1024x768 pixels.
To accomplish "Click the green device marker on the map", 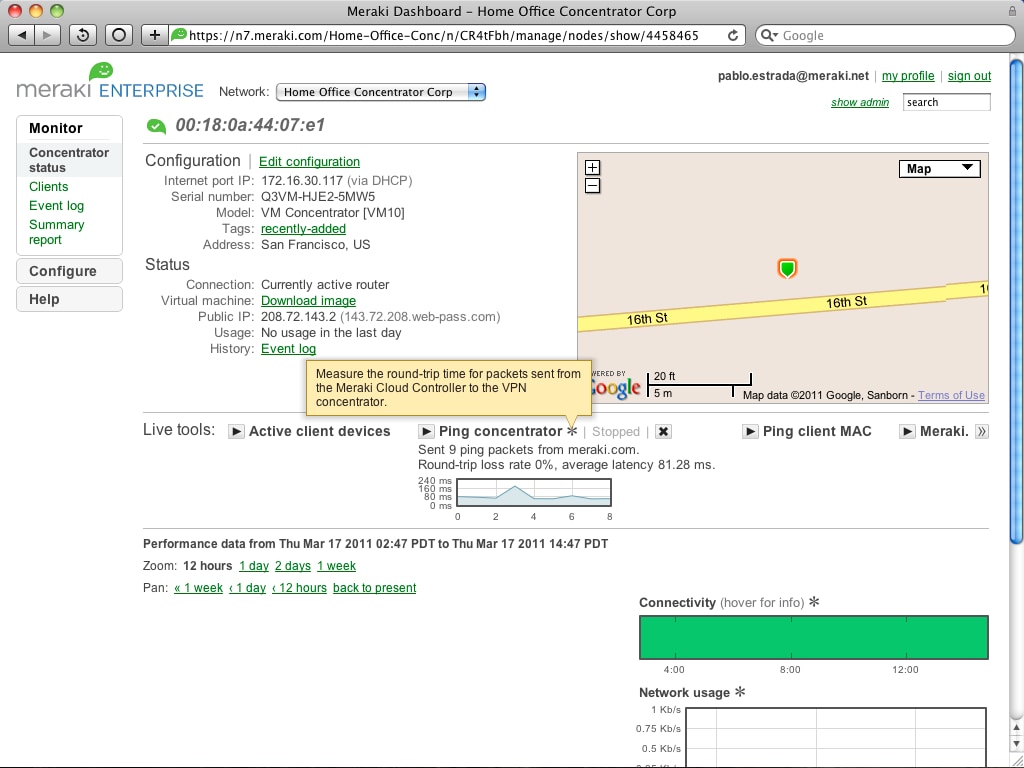I will pyautogui.click(x=788, y=268).
